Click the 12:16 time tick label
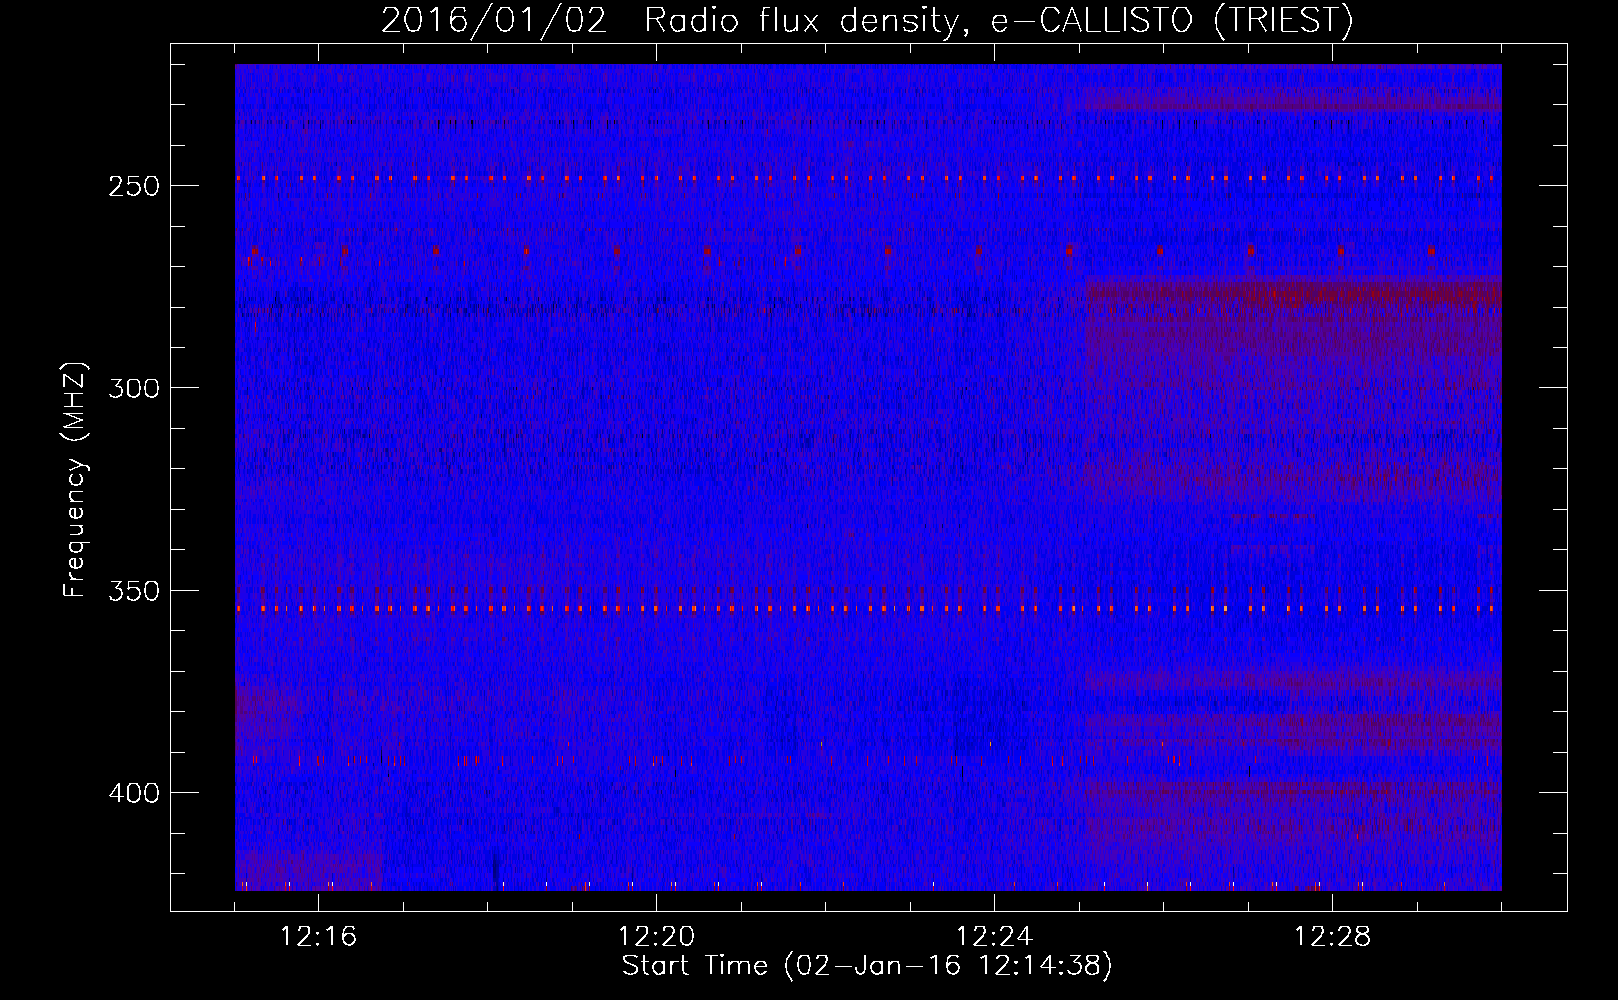The width and height of the screenshot is (1618, 1000). pos(318,937)
